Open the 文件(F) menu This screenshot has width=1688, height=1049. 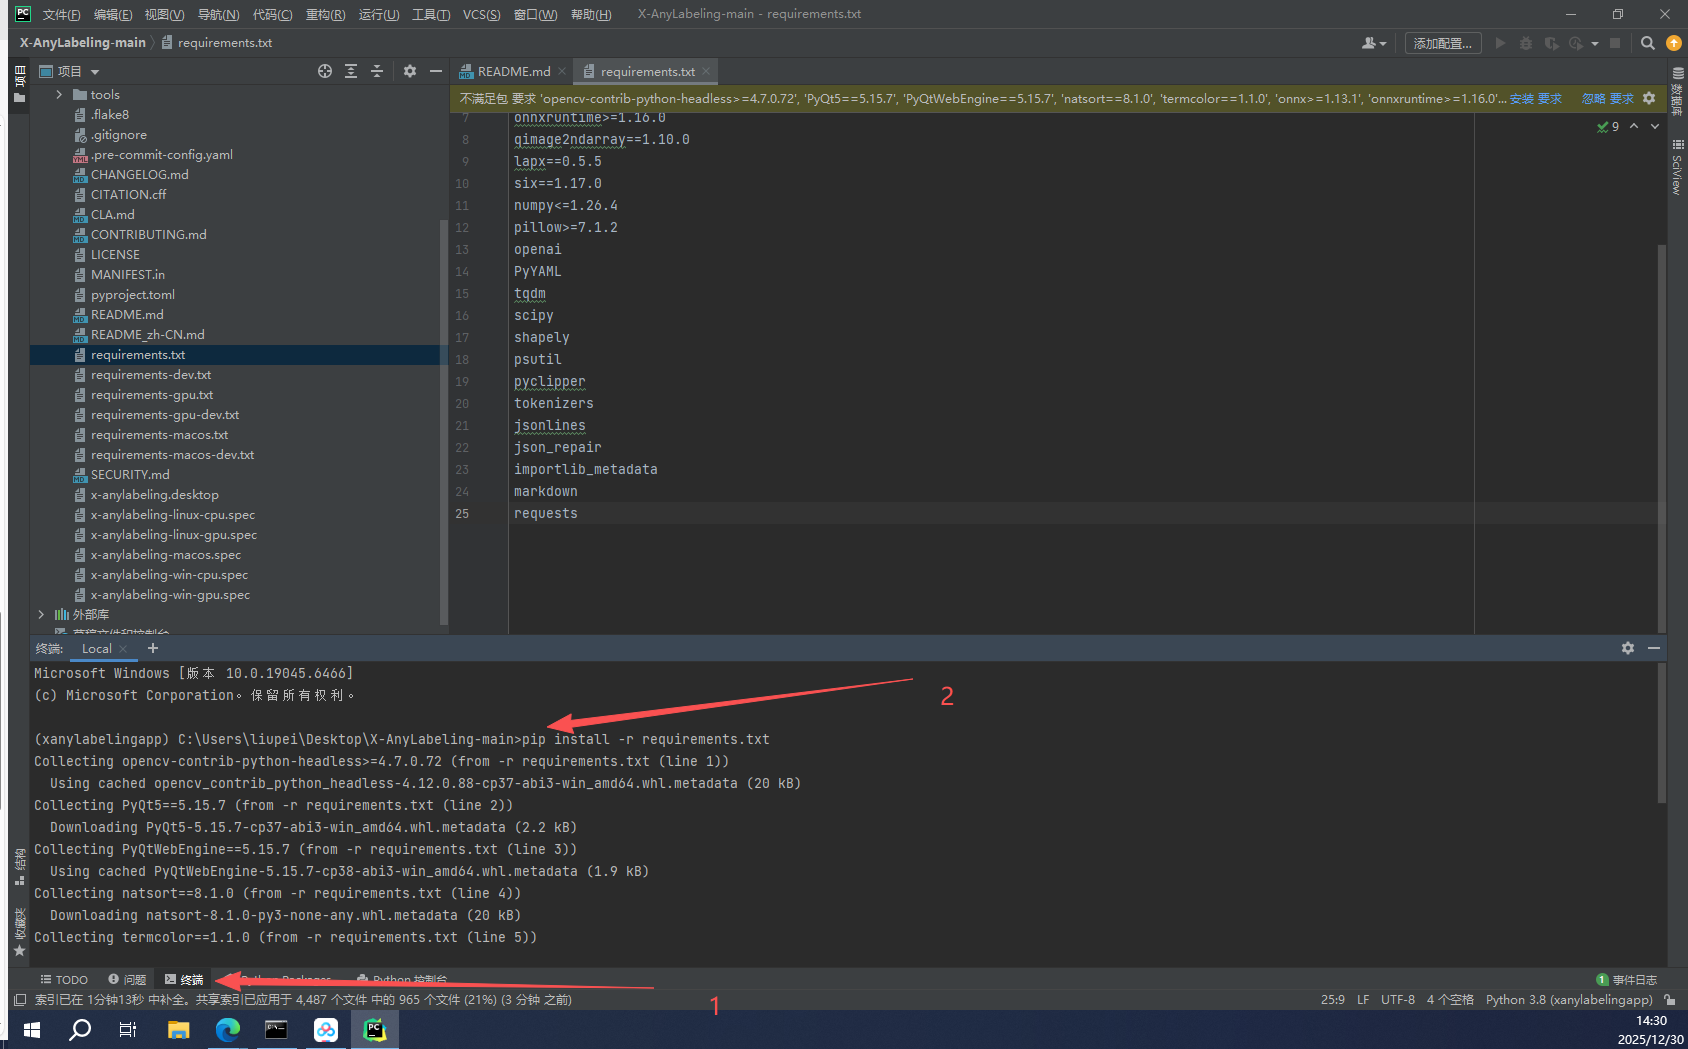click(61, 14)
